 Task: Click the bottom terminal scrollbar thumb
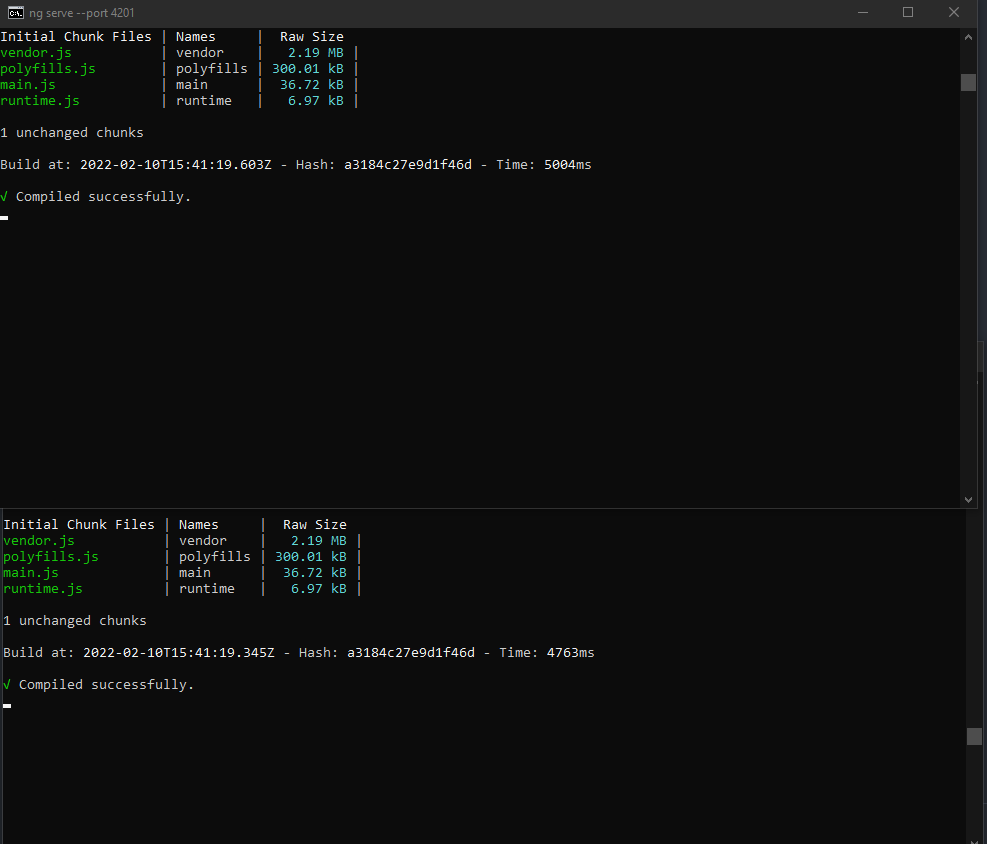[974, 736]
